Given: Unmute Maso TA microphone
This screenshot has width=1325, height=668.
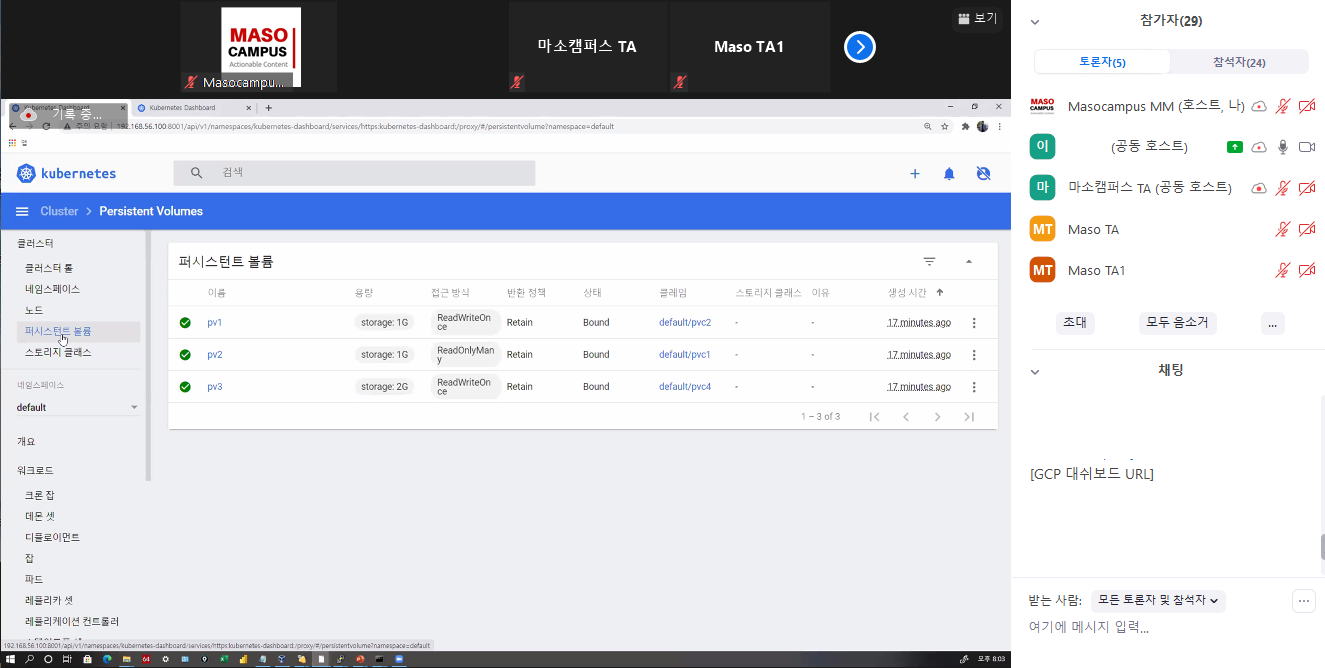Looking at the screenshot, I should [1283, 230].
